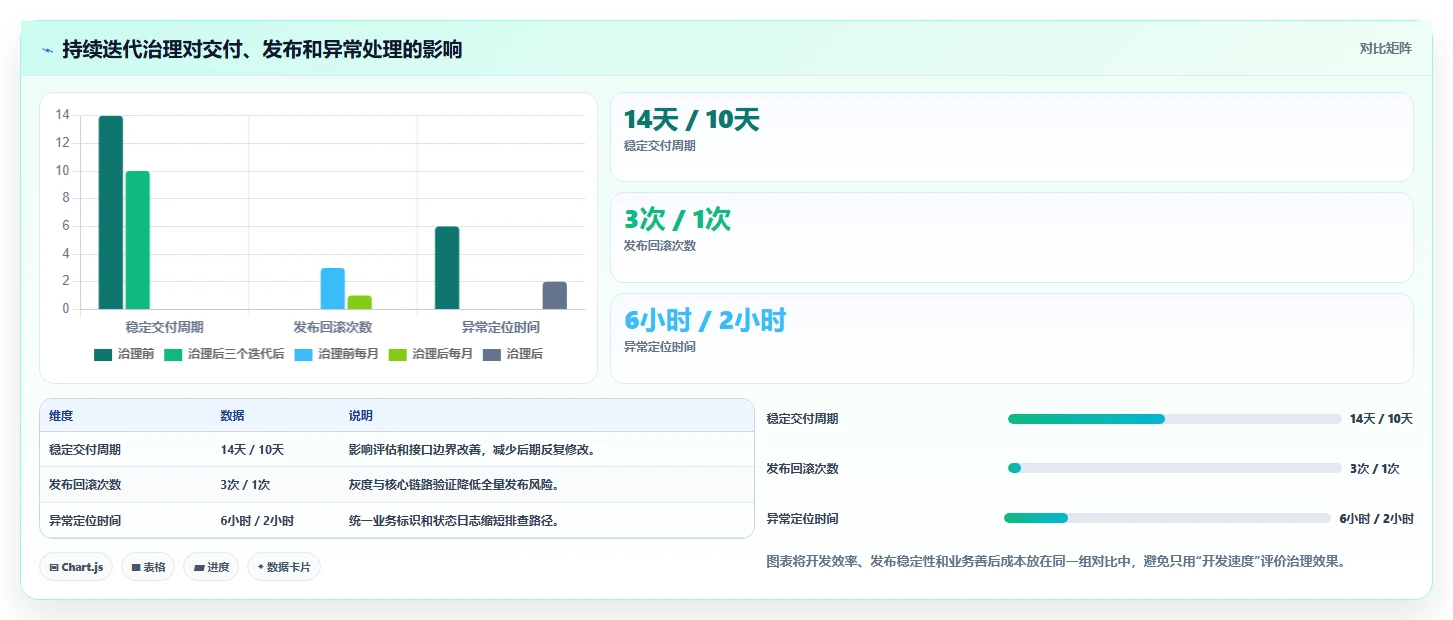Click the 14天 / 10天 data card
The image size is (1453, 620).
1012,137
